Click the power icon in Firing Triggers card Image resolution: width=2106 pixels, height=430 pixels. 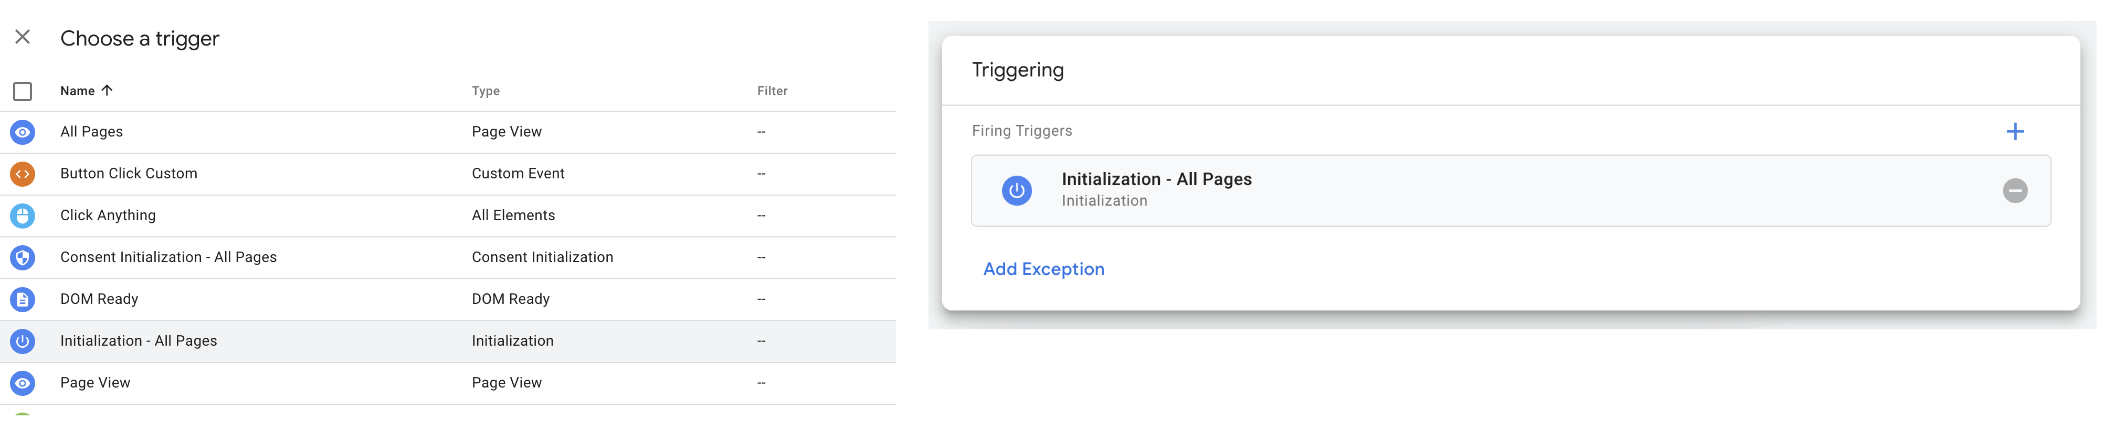click(x=1017, y=191)
